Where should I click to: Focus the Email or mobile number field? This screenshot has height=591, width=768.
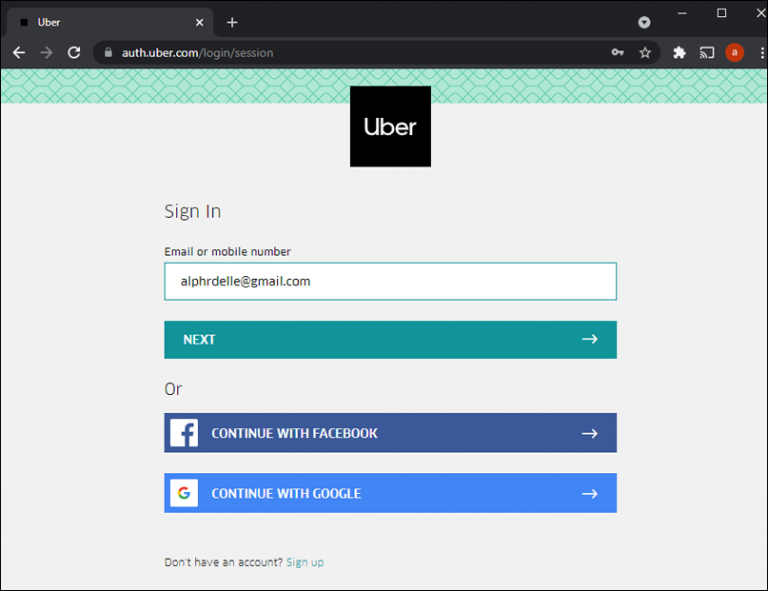pos(390,281)
